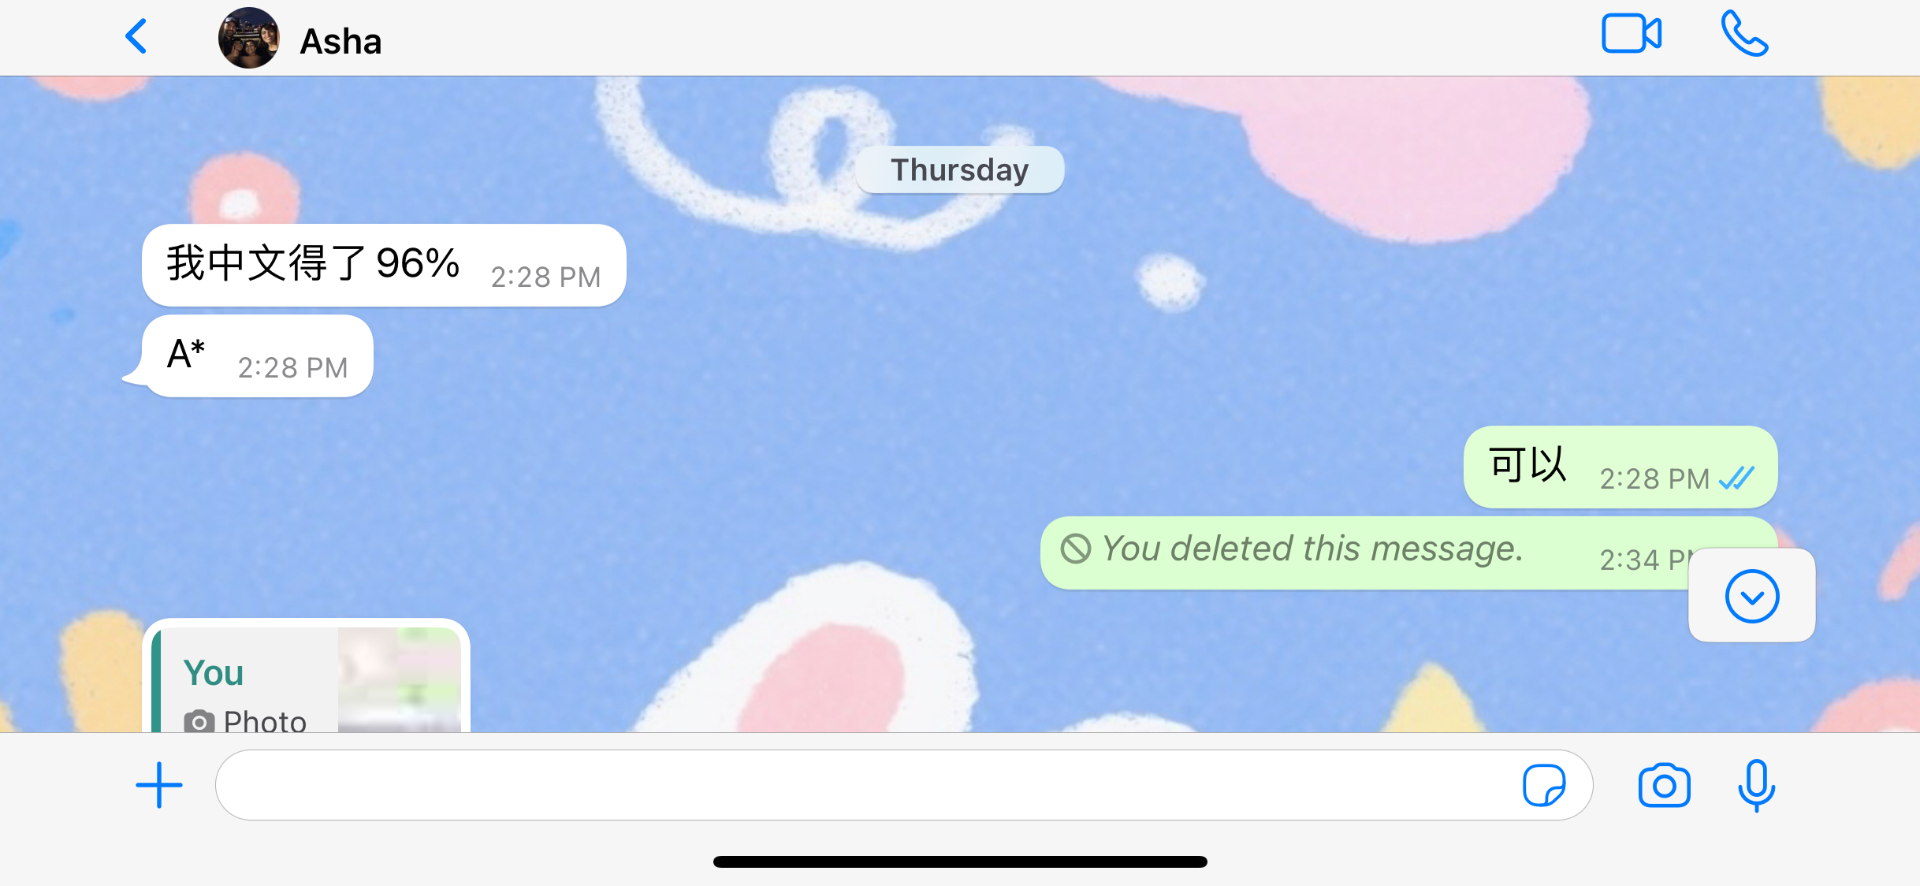Open the attachments plus menu
This screenshot has height=886, width=1920.
click(159, 785)
